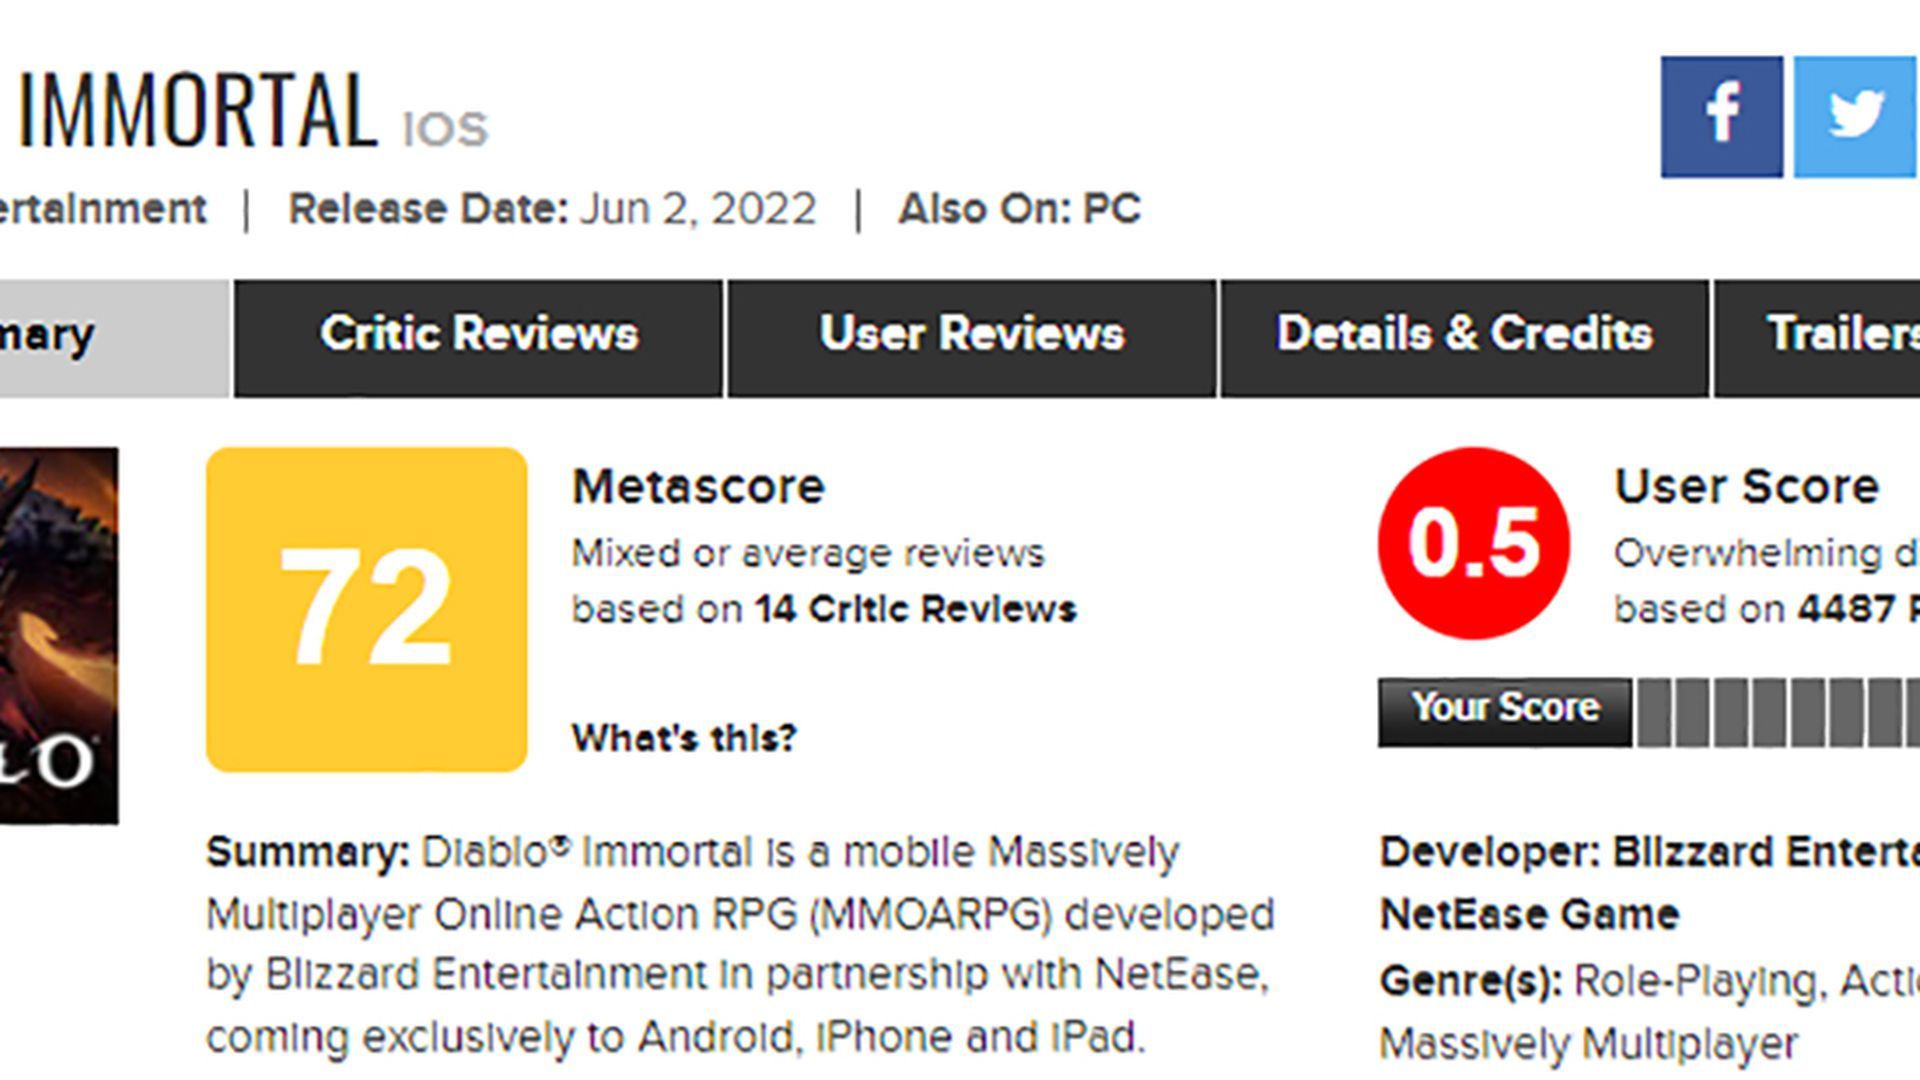Switch to the Critic Reviews tab

click(478, 334)
